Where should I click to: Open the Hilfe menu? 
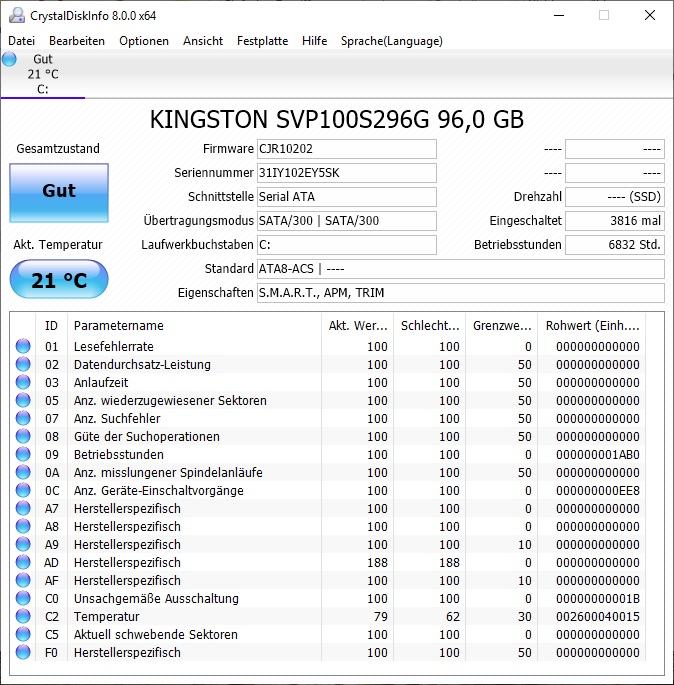pos(314,41)
